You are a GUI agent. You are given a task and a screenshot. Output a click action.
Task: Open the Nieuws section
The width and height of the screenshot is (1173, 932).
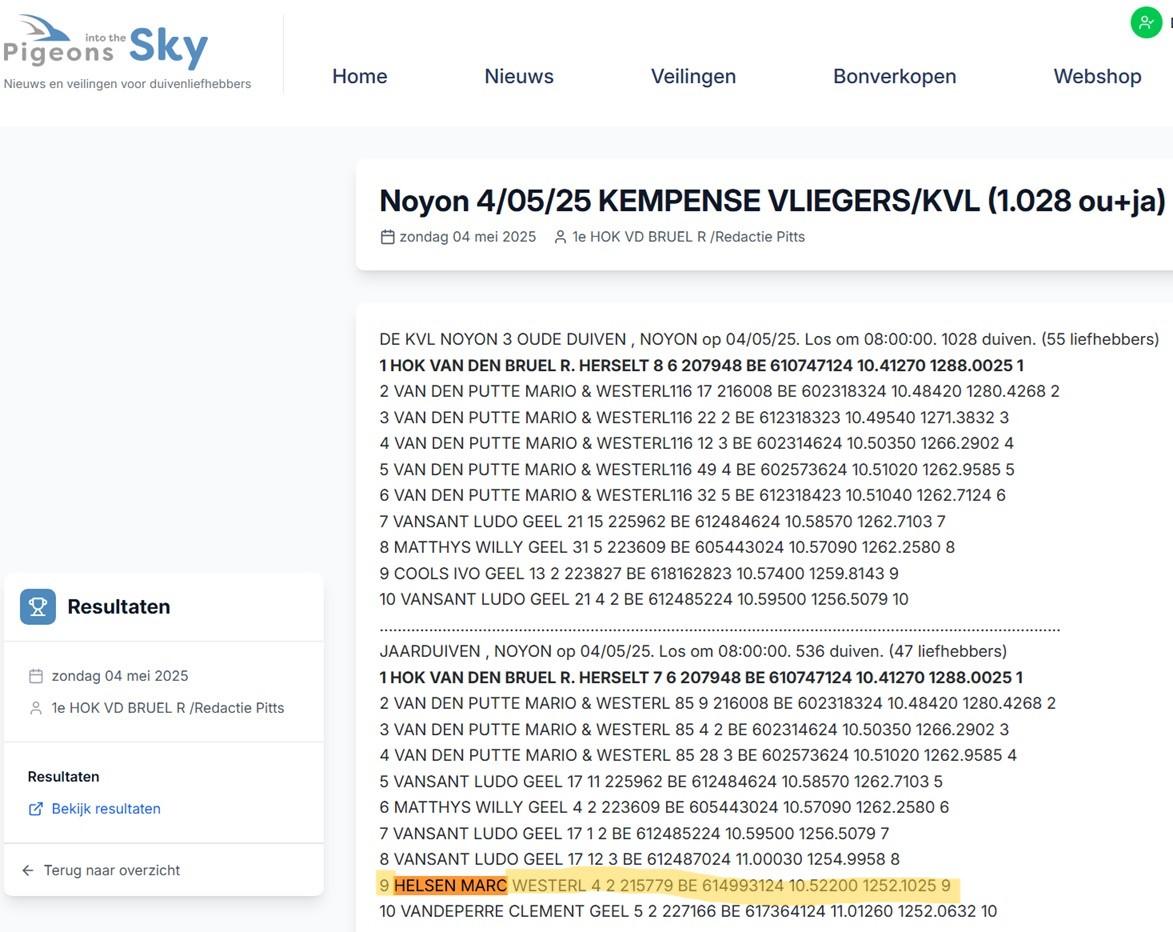tap(518, 74)
